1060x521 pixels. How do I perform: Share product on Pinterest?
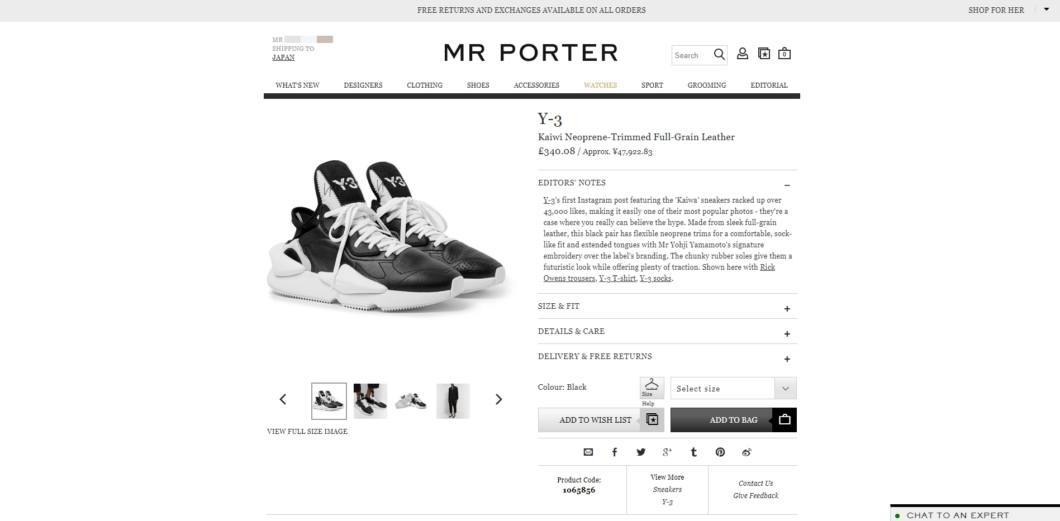point(720,452)
